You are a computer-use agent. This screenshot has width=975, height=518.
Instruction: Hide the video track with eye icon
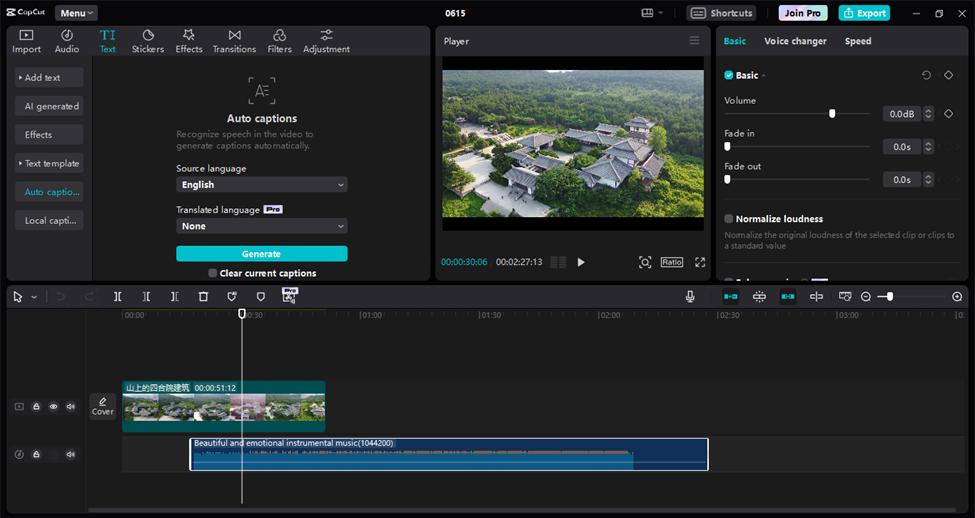click(x=53, y=407)
